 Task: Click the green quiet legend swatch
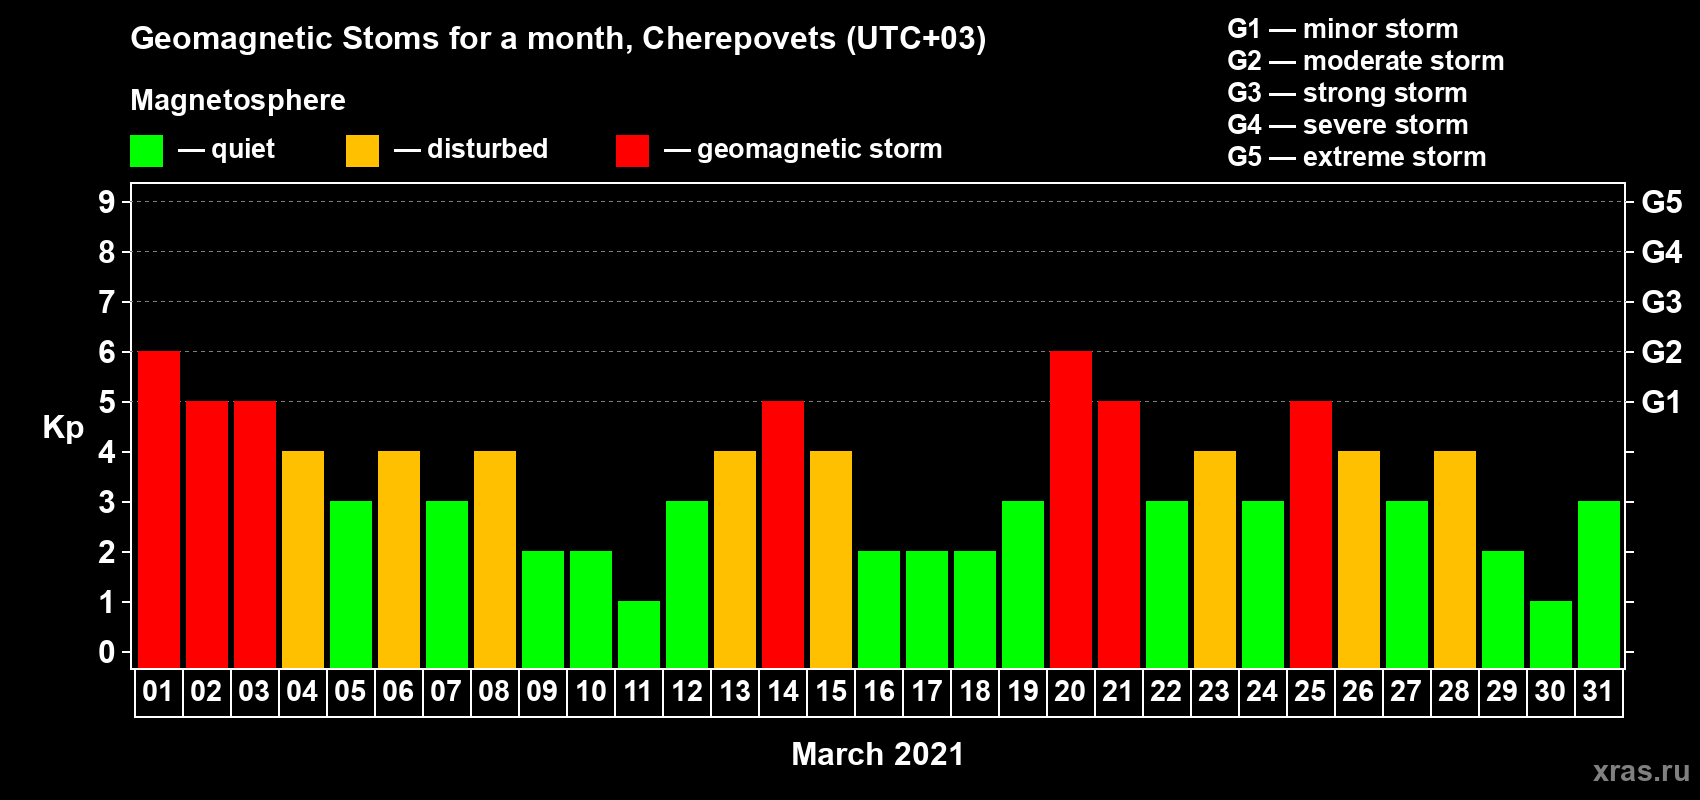[146, 151]
